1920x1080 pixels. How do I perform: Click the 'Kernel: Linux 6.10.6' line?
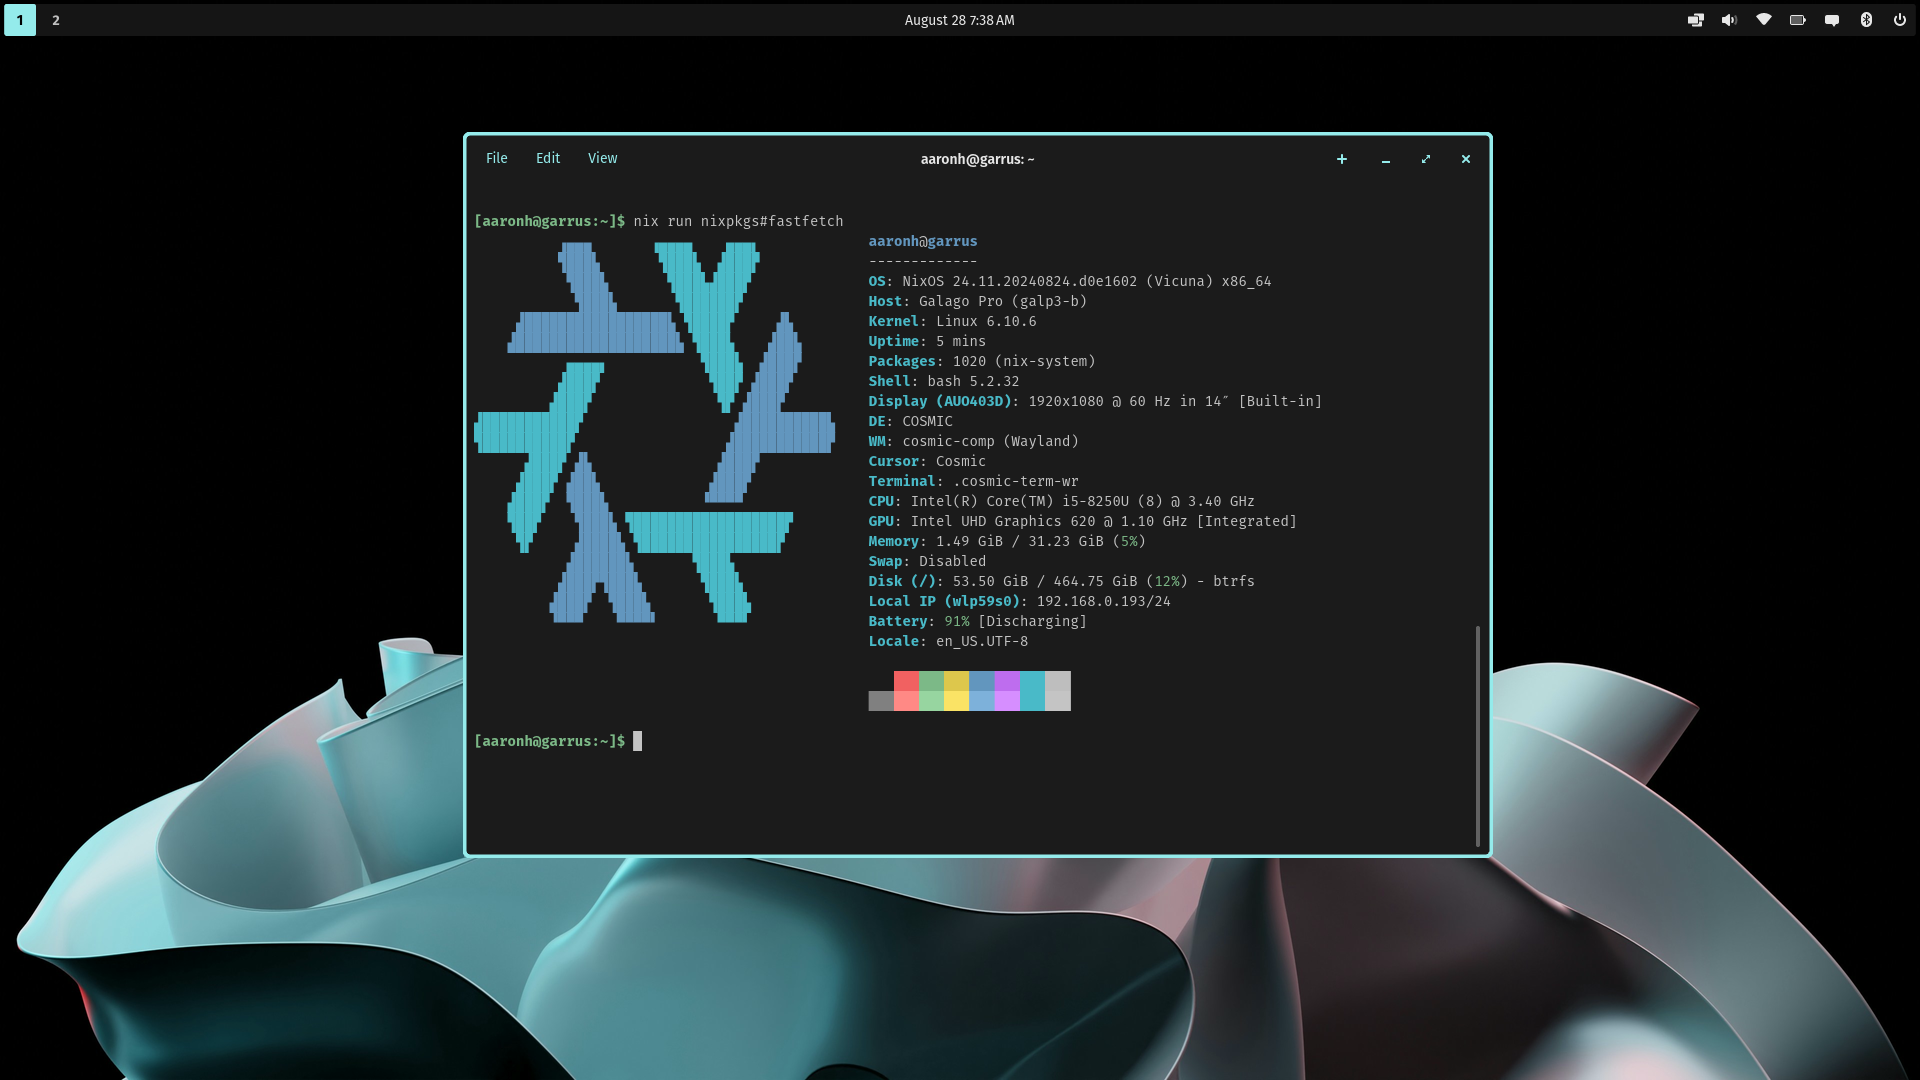[x=952, y=321]
